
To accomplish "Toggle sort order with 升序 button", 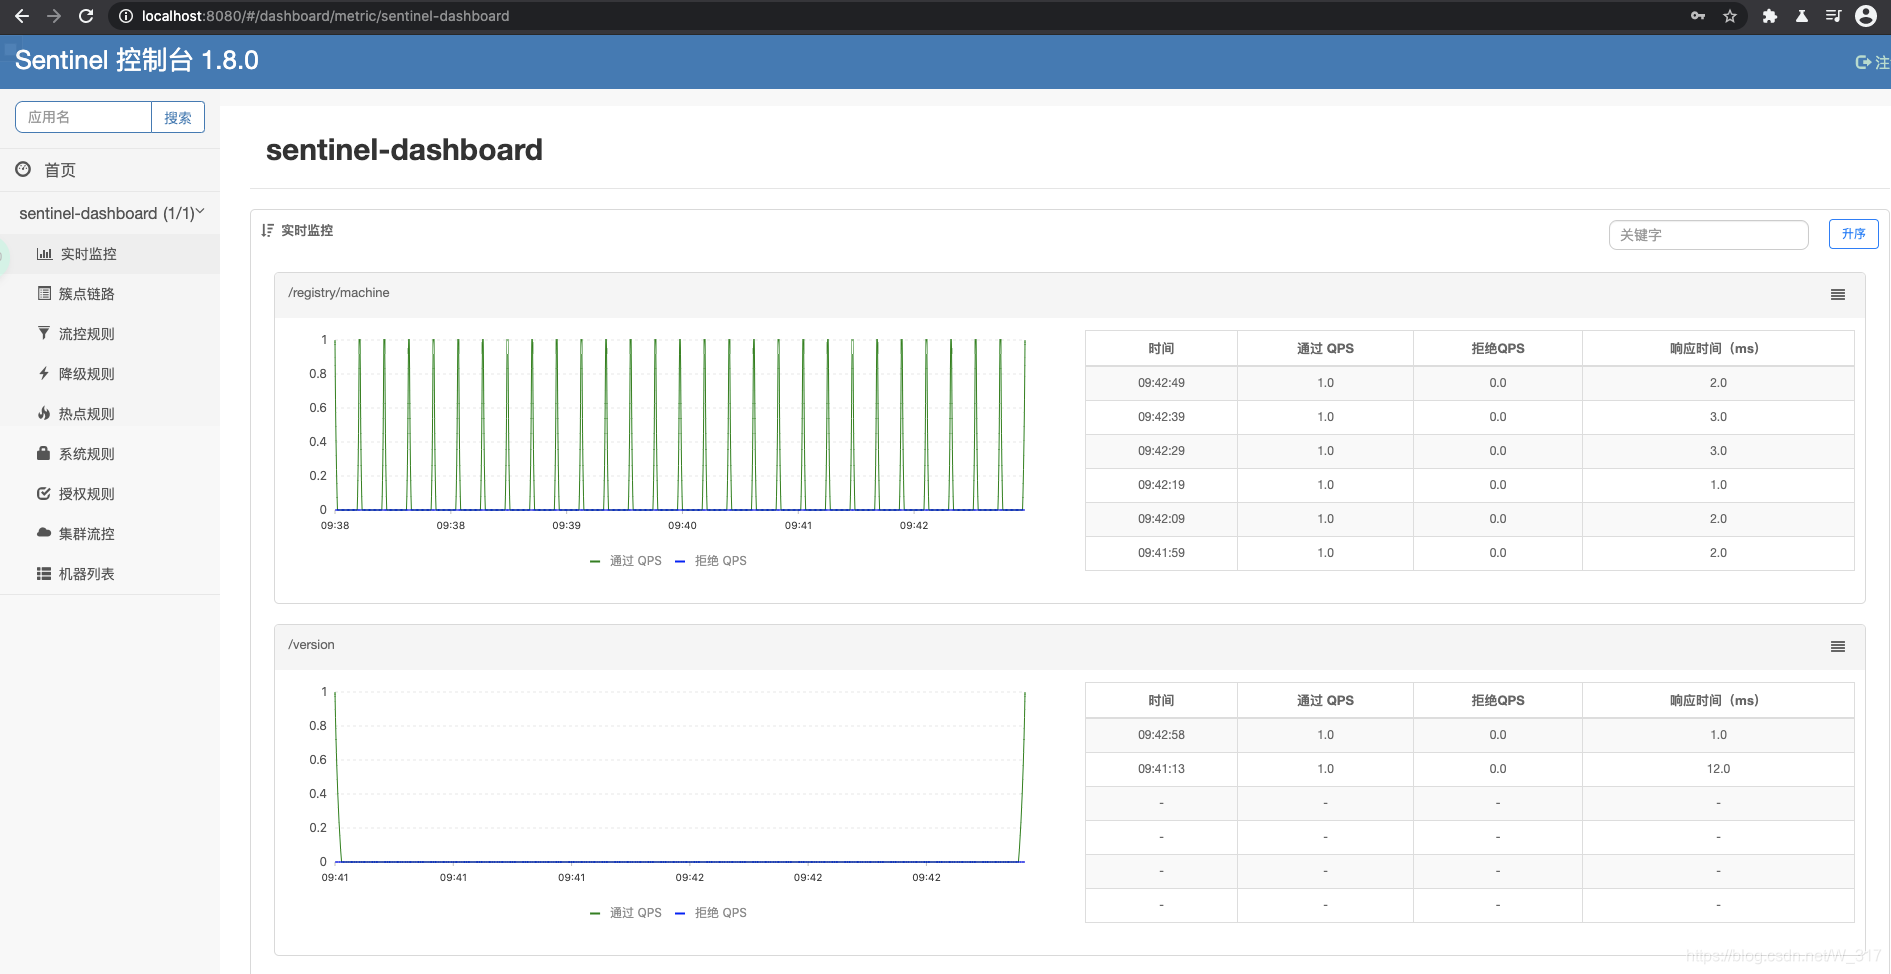I will (x=1854, y=234).
